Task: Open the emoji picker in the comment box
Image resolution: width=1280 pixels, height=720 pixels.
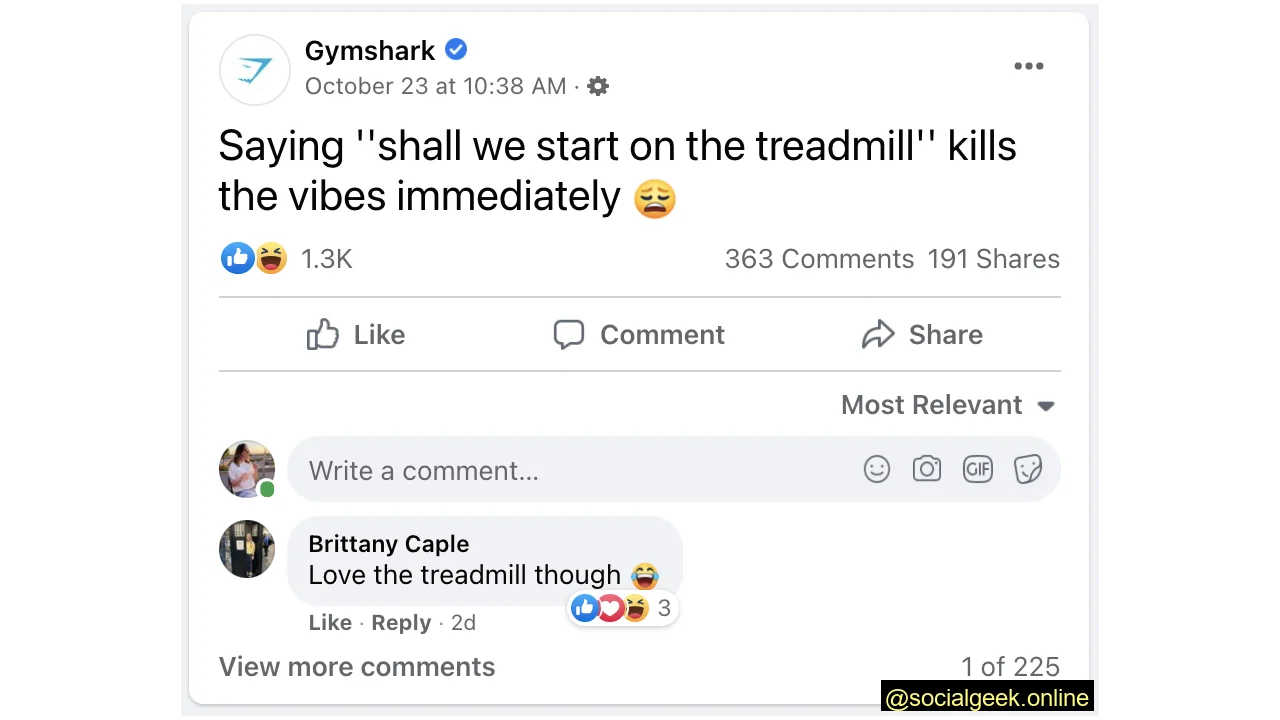Action: [877, 469]
